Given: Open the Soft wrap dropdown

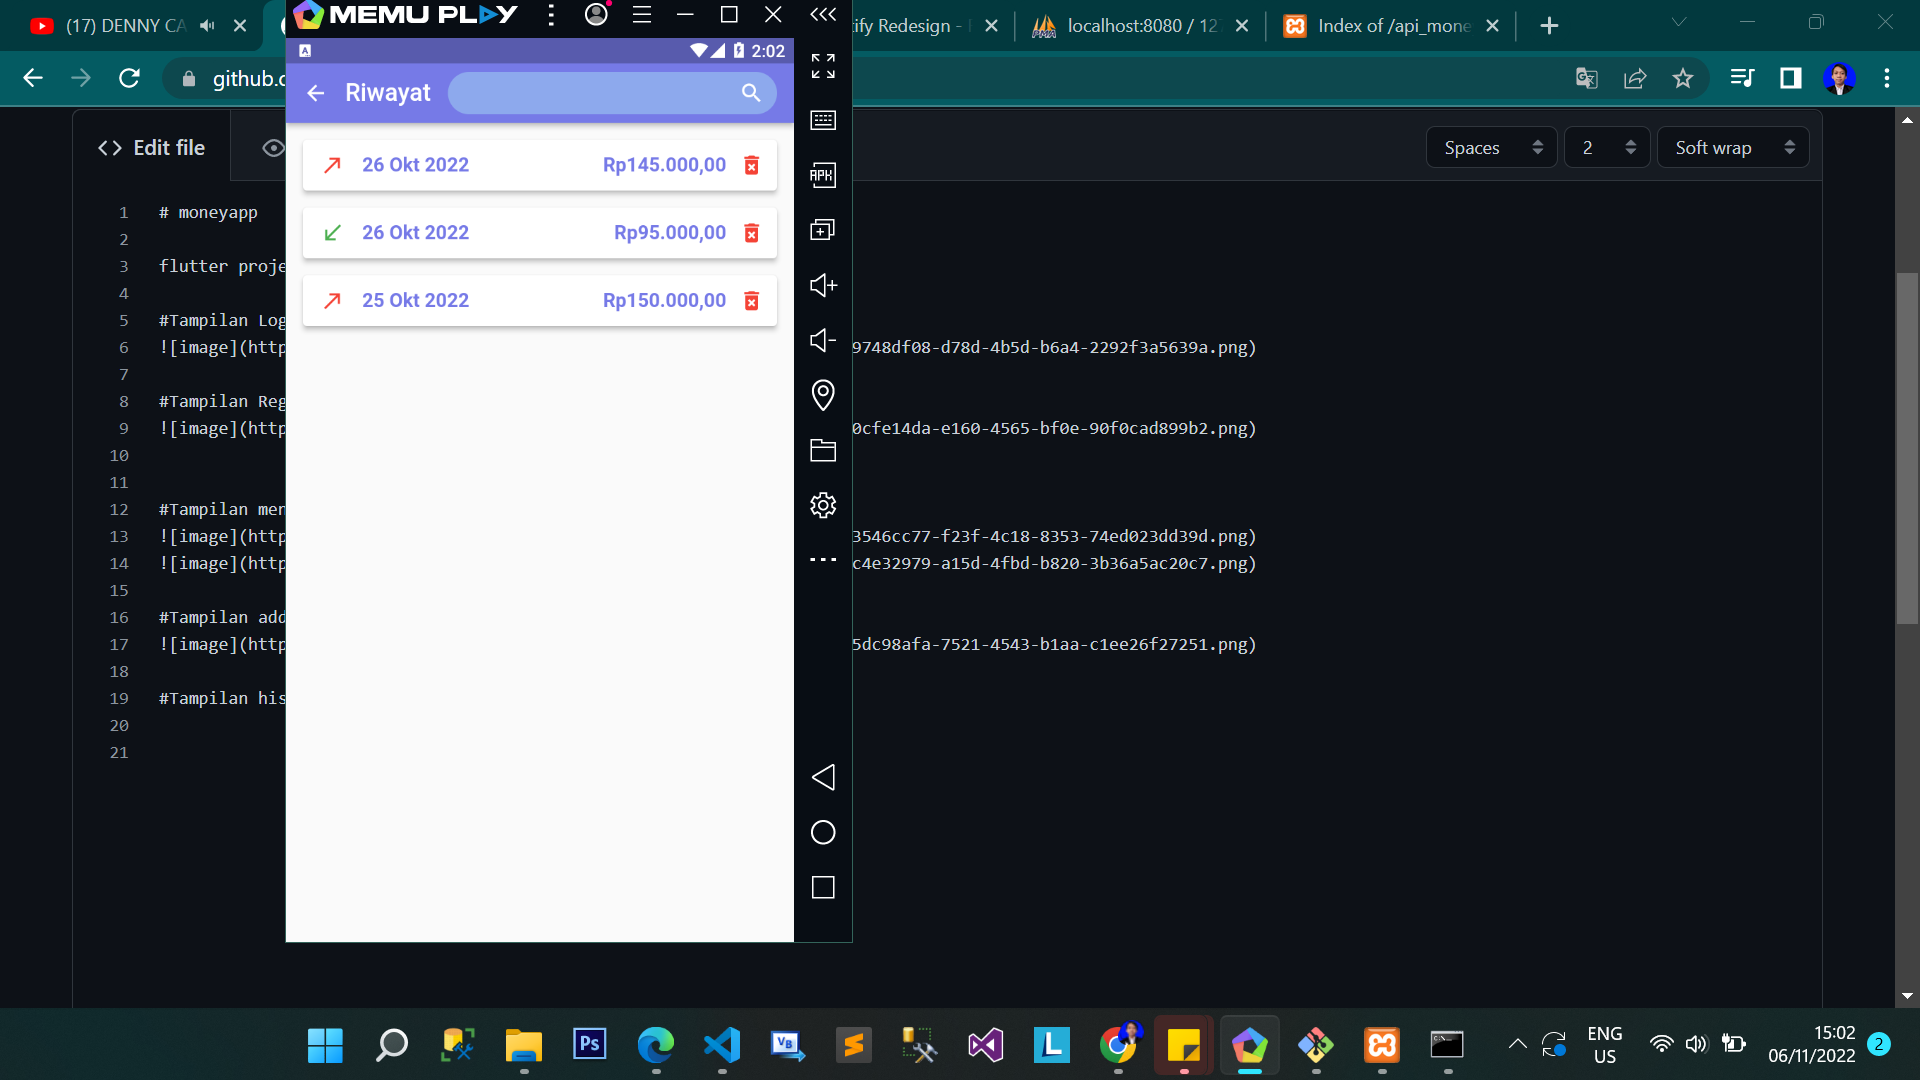Looking at the screenshot, I should pos(1732,147).
